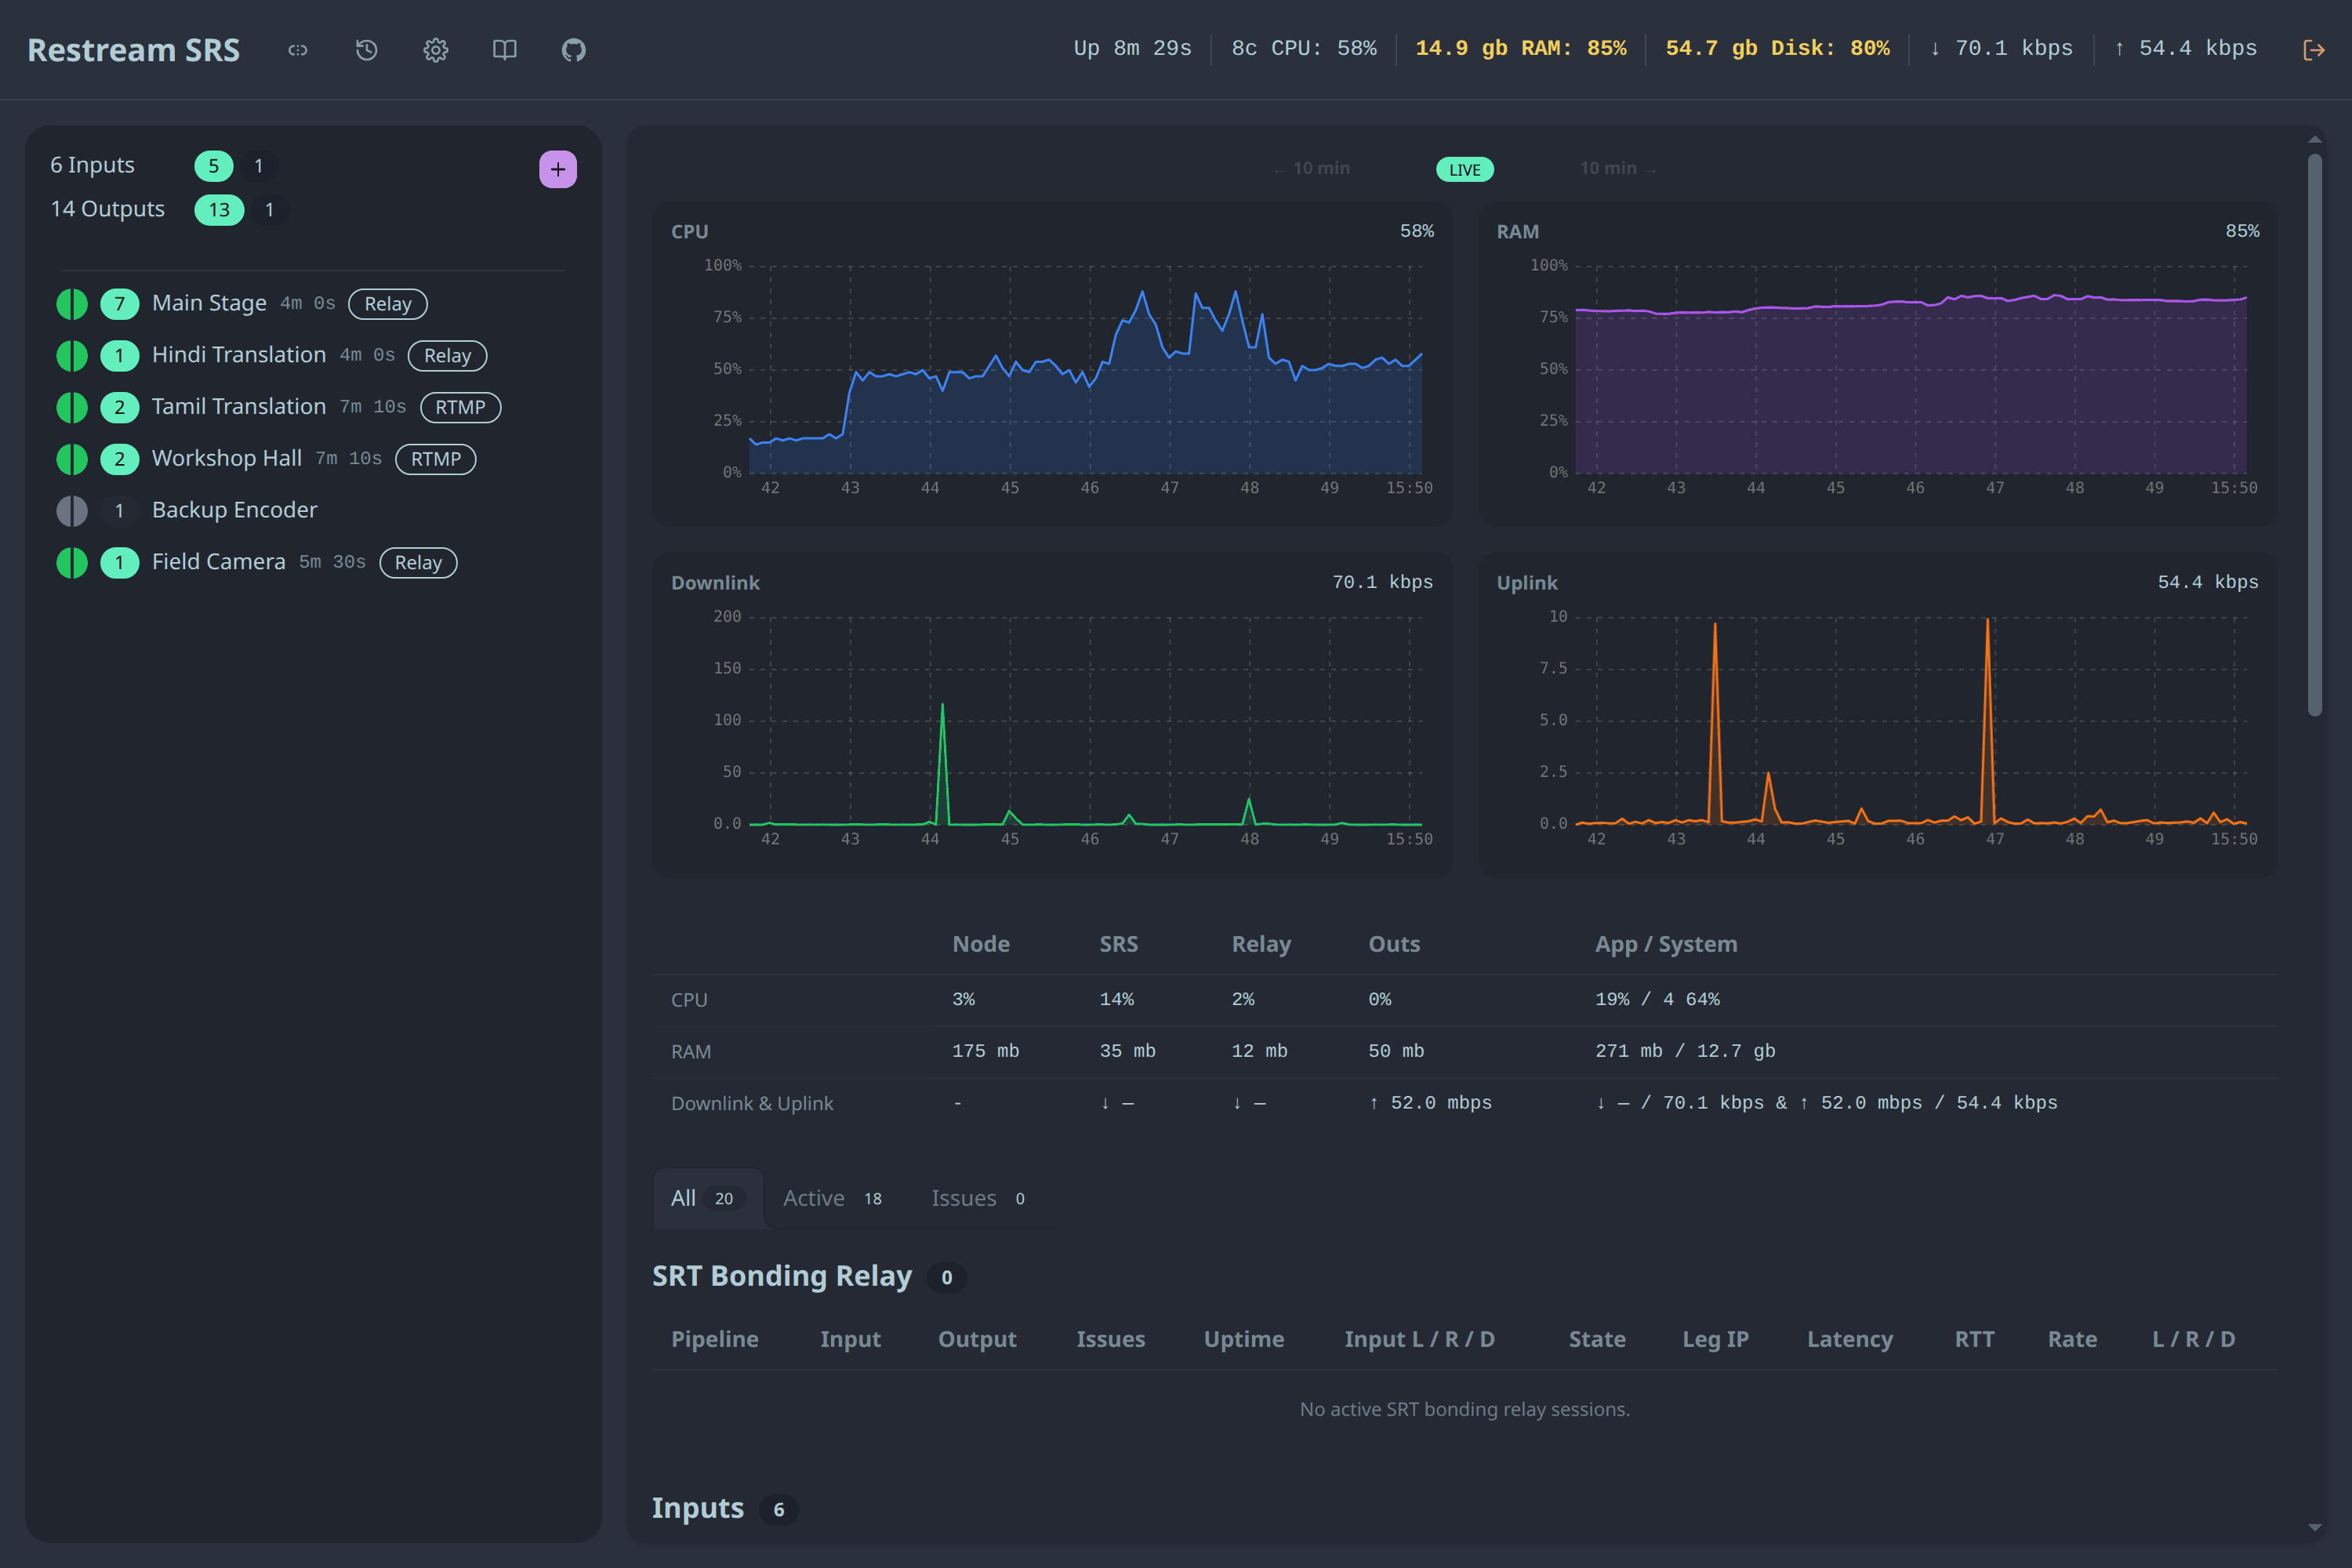Select Workshop Hall input name
Image resolution: width=2352 pixels, height=1568 pixels.
227,458
